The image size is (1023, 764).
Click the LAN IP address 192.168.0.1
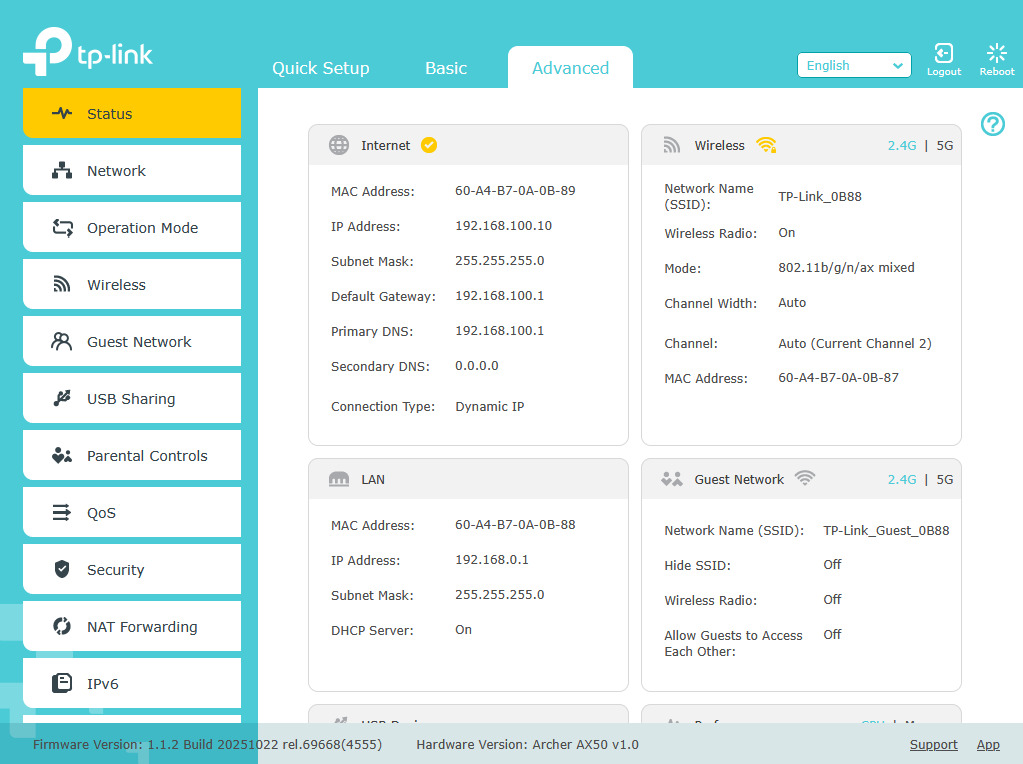click(x=491, y=560)
